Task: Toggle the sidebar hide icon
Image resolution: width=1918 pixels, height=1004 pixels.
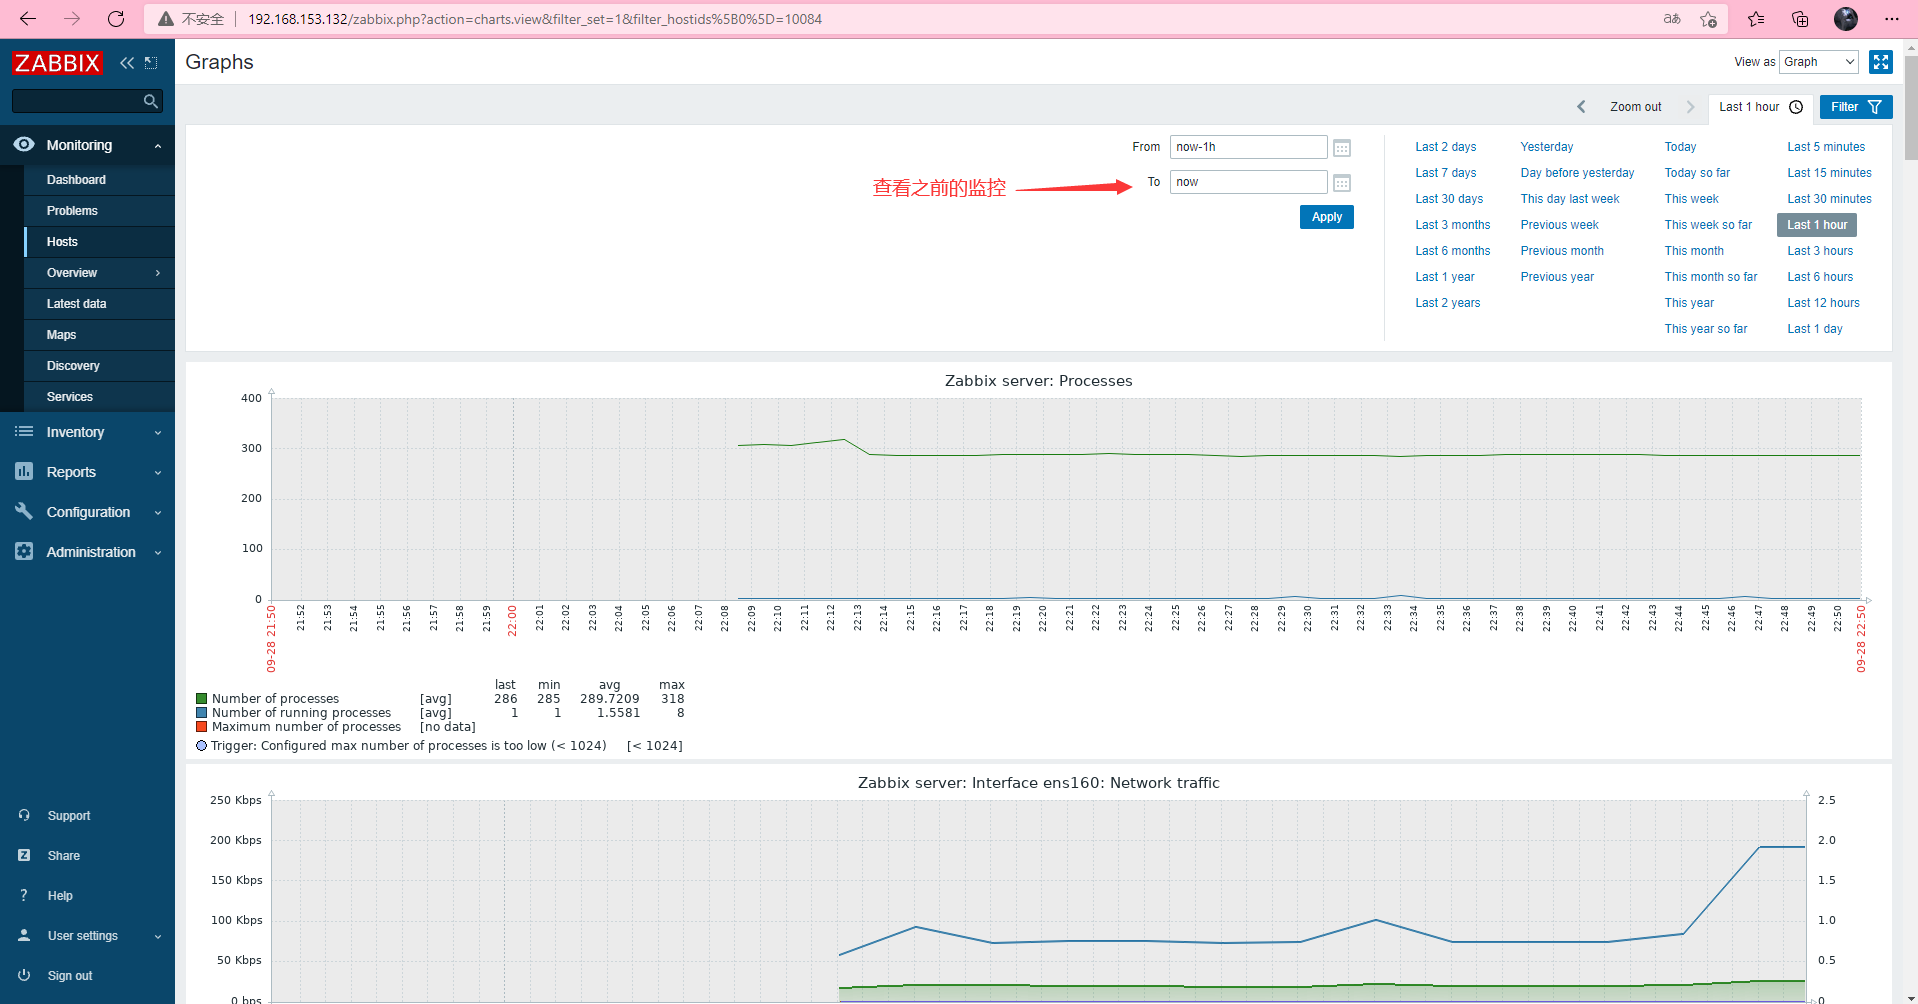Action: (151, 63)
